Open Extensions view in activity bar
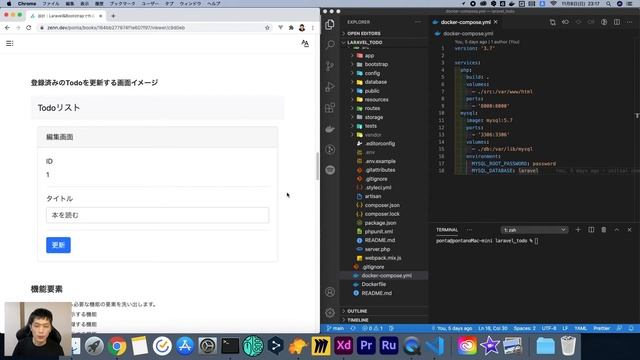Viewport: 640px width, 360px height. 330,108
